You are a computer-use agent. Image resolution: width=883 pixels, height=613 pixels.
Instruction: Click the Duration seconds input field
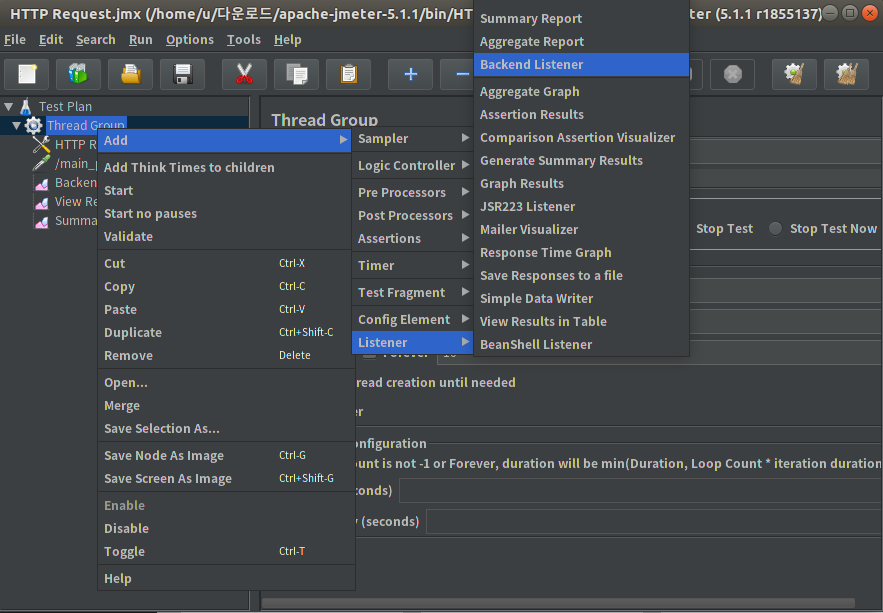point(641,491)
